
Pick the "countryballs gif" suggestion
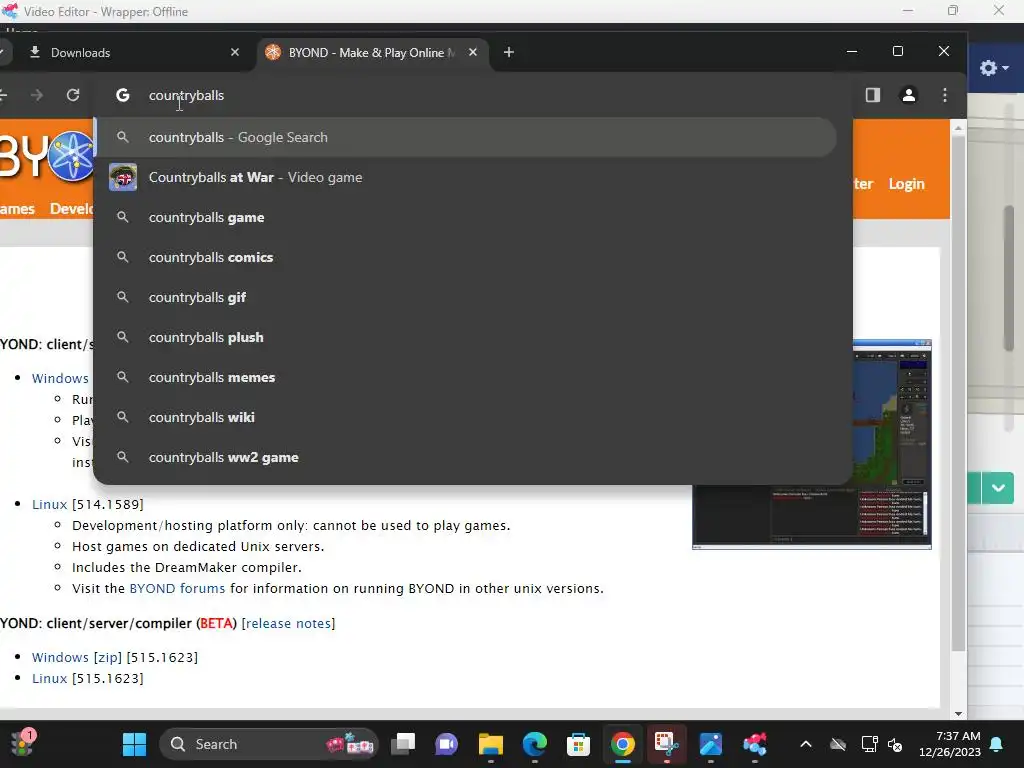click(466, 297)
